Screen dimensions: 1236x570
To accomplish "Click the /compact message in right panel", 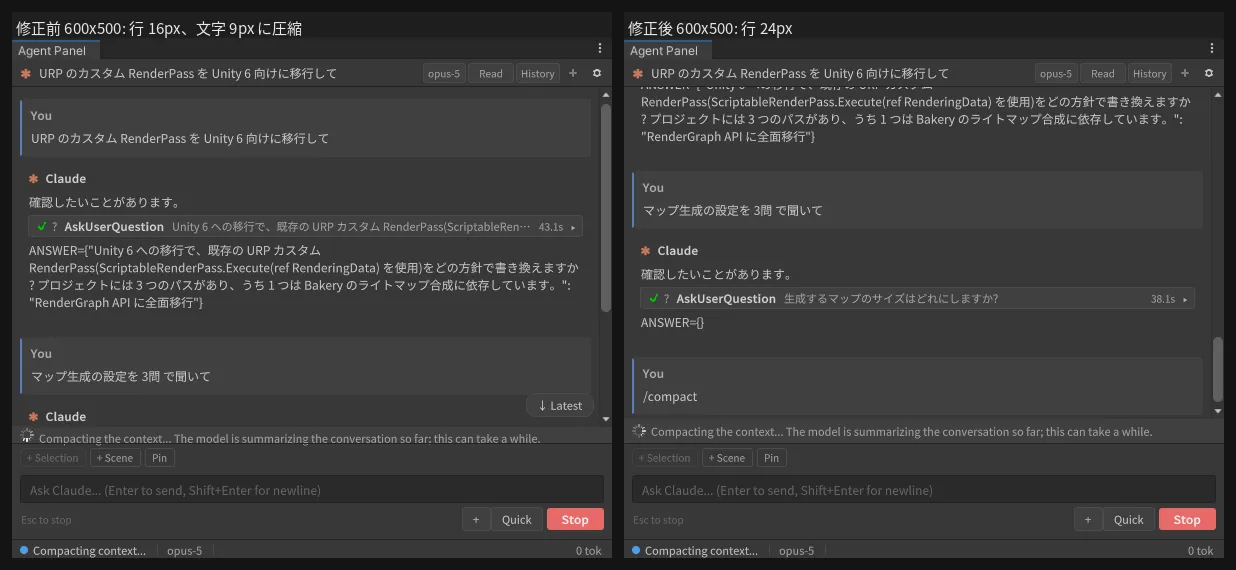I will coord(670,396).
